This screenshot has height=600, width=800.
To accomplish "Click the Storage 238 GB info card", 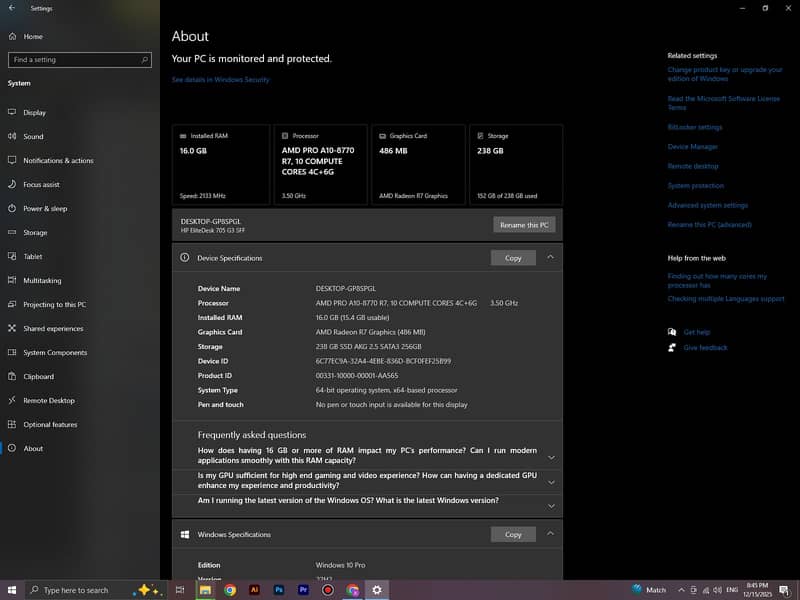I will point(516,165).
